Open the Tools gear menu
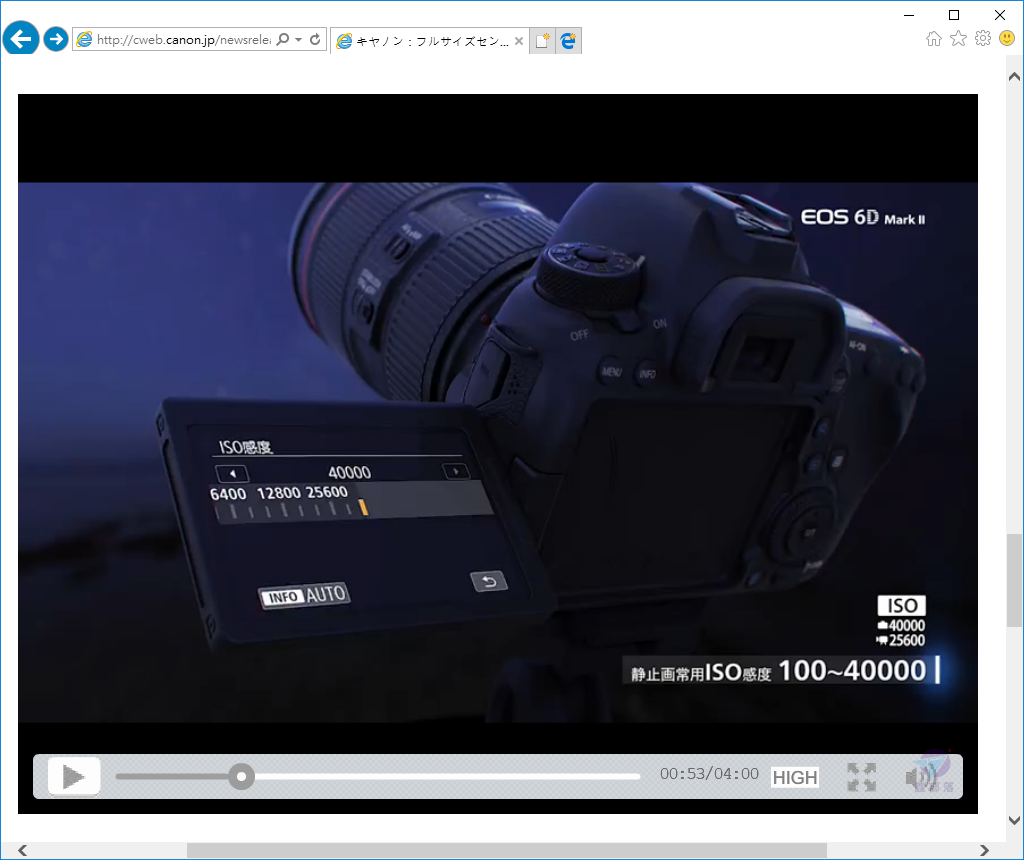This screenshot has height=860, width=1024. 983,39
